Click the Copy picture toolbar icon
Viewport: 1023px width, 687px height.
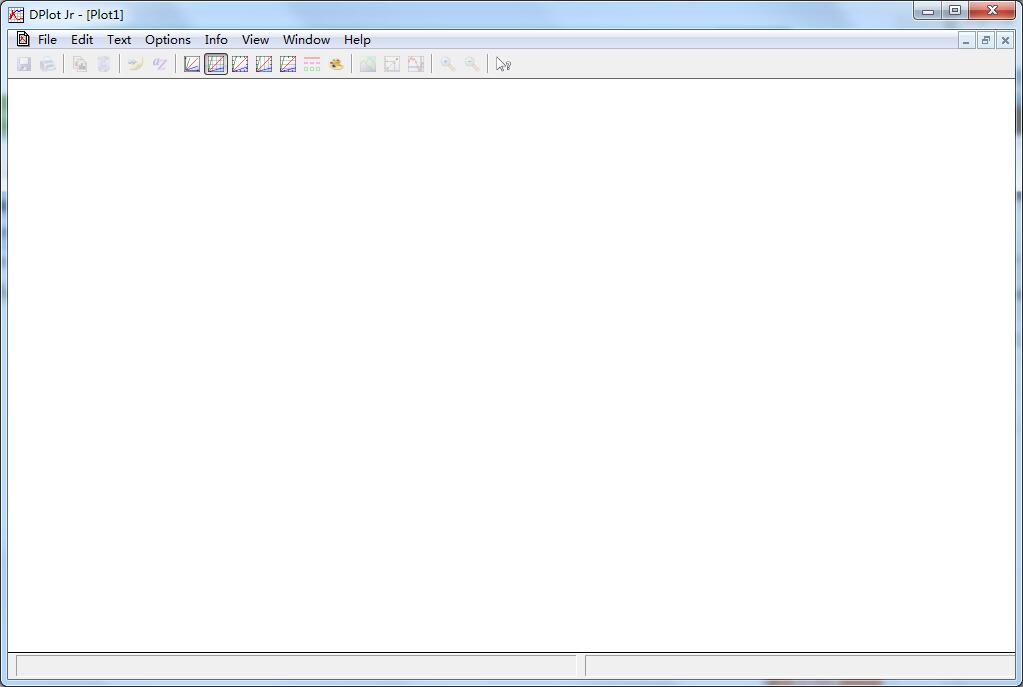tap(80, 64)
